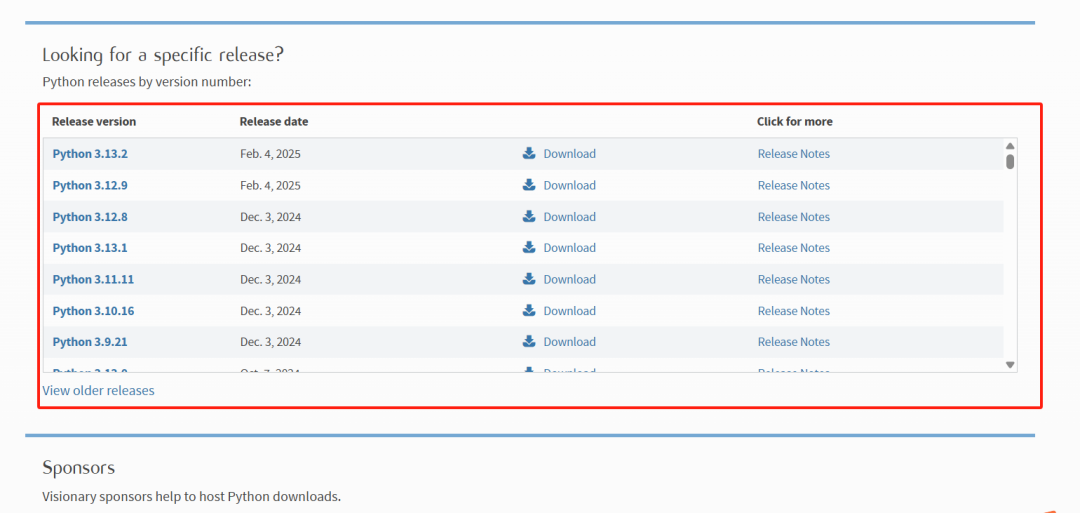The height and width of the screenshot is (513, 1080).
Task: Click the Click for more column header
Action: (795, 122)
